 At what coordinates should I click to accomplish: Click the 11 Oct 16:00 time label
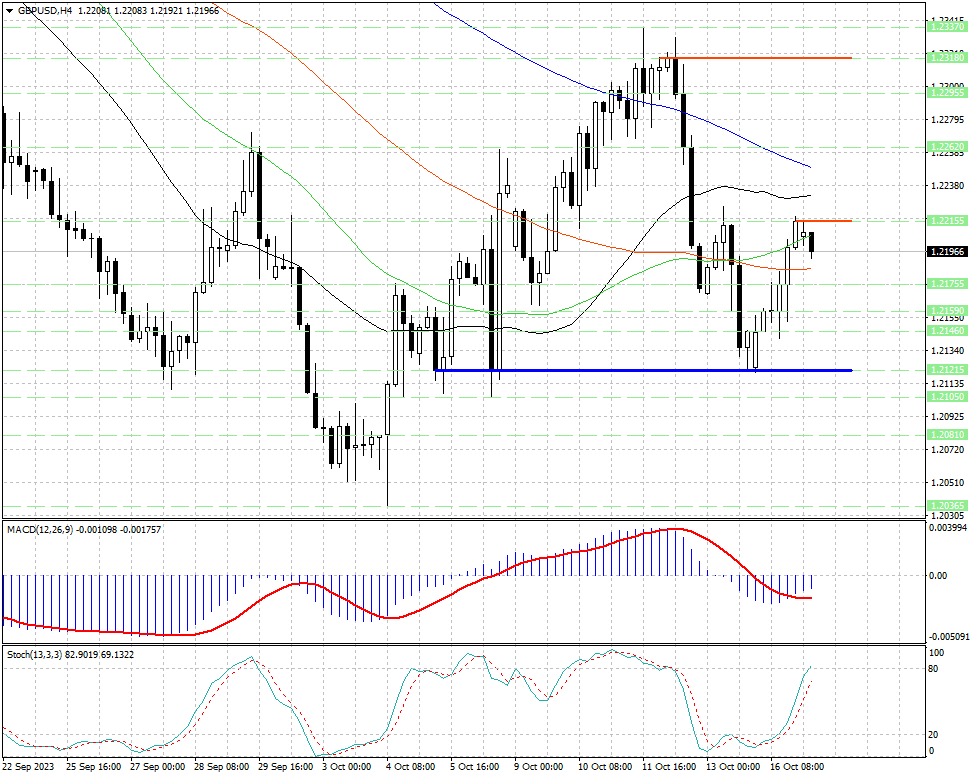[x=669, y=767]
